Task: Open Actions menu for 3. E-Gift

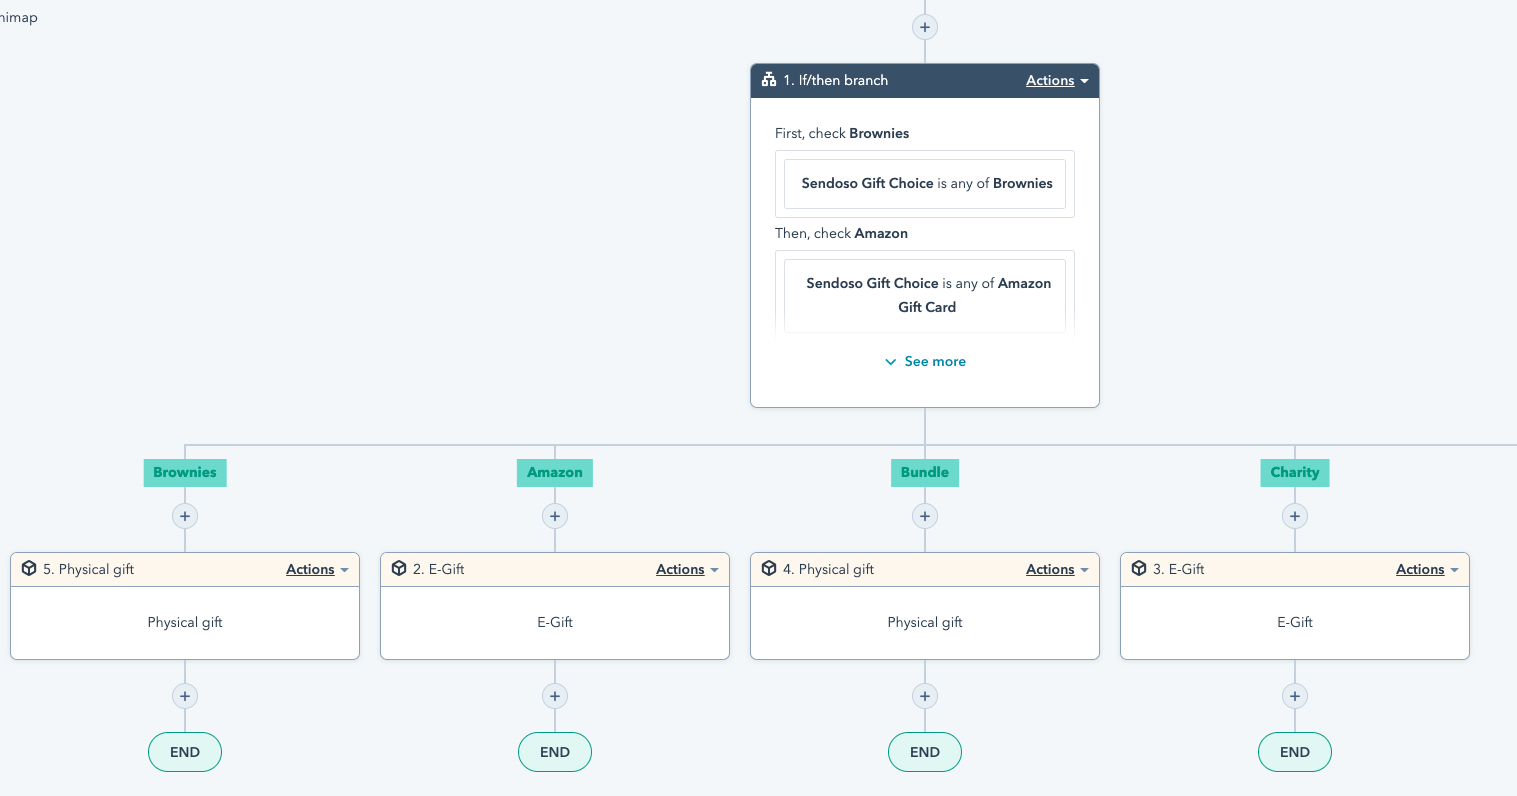Action: [x=1427, y=570]
